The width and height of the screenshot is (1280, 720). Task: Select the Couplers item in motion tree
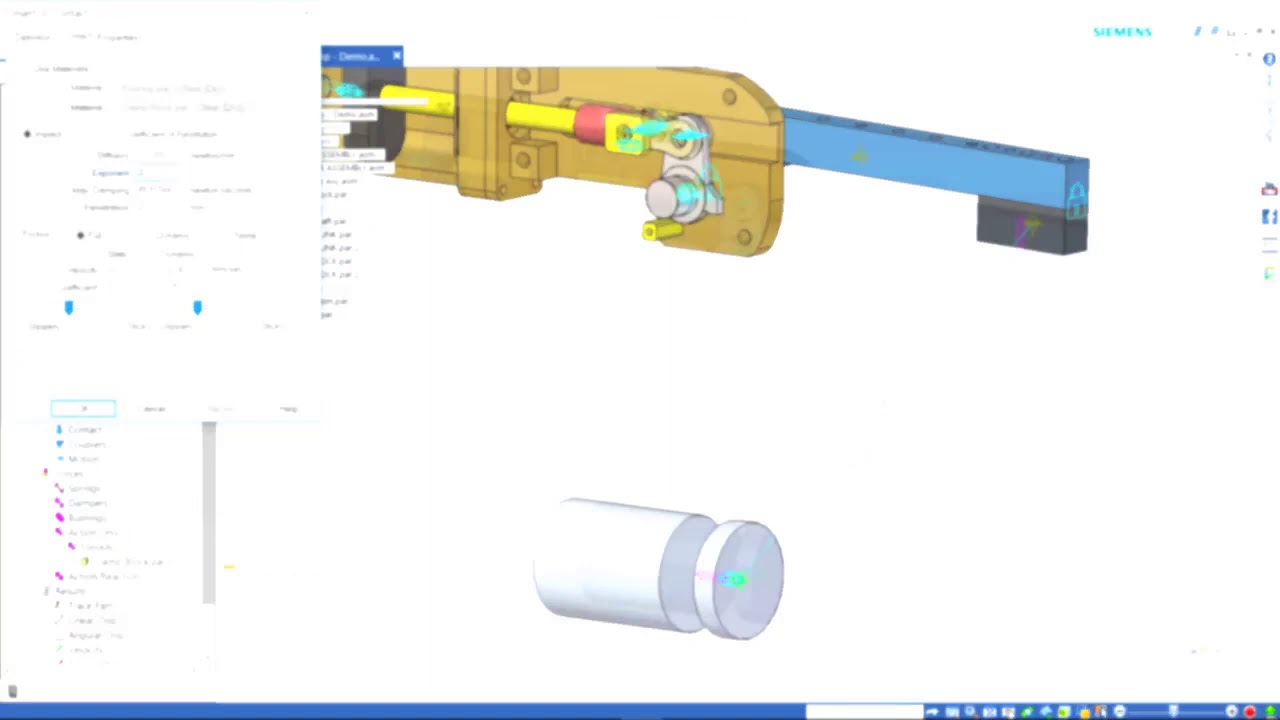86,445
